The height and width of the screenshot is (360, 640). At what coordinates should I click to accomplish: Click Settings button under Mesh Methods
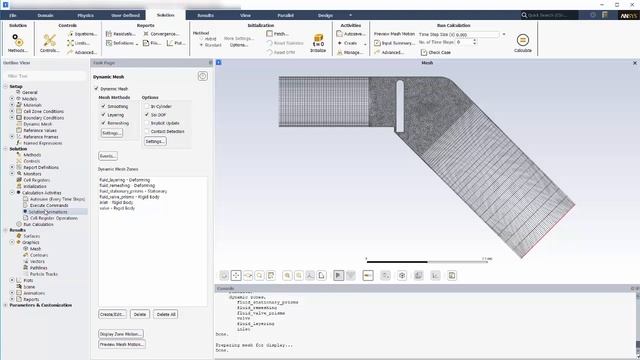tap(112, 133)
